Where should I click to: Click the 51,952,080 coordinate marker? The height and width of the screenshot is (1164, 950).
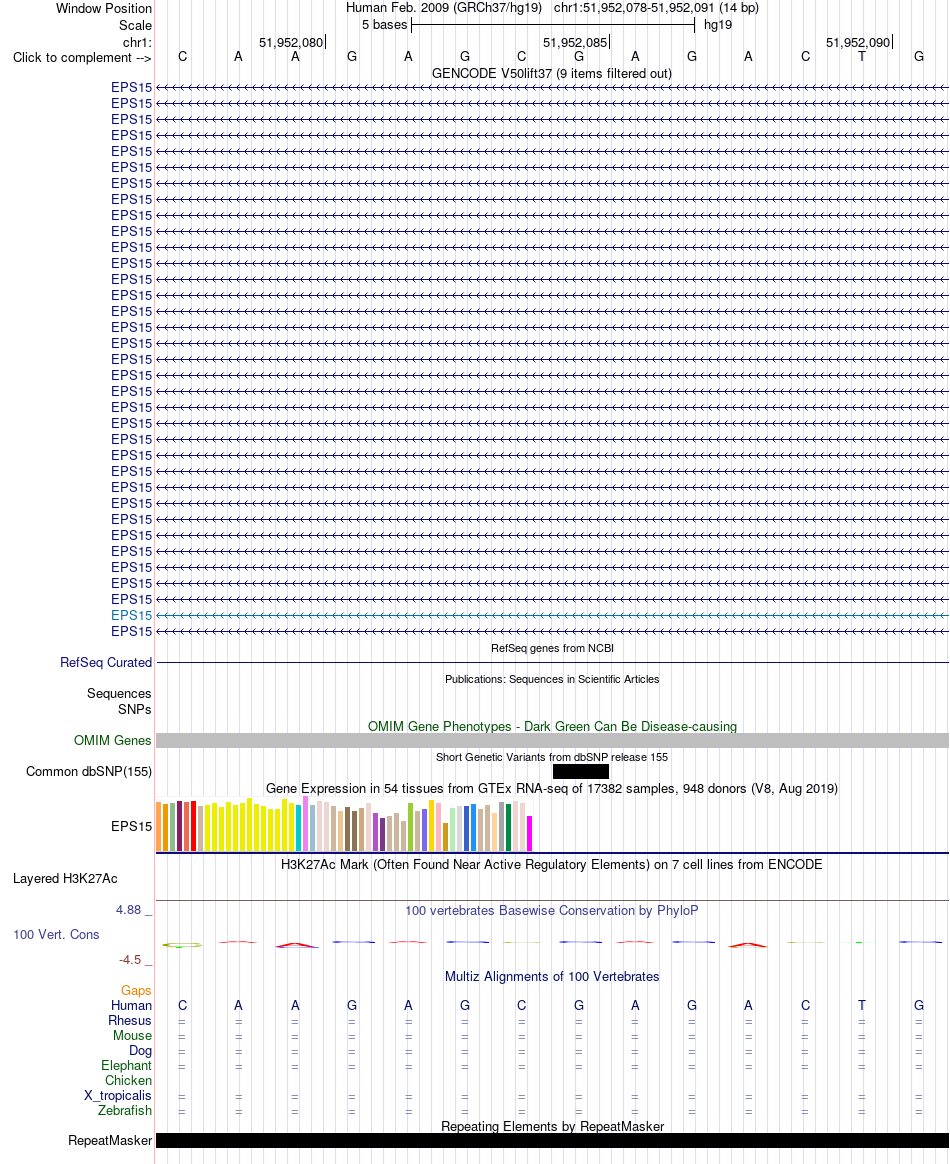pos(291,42)
